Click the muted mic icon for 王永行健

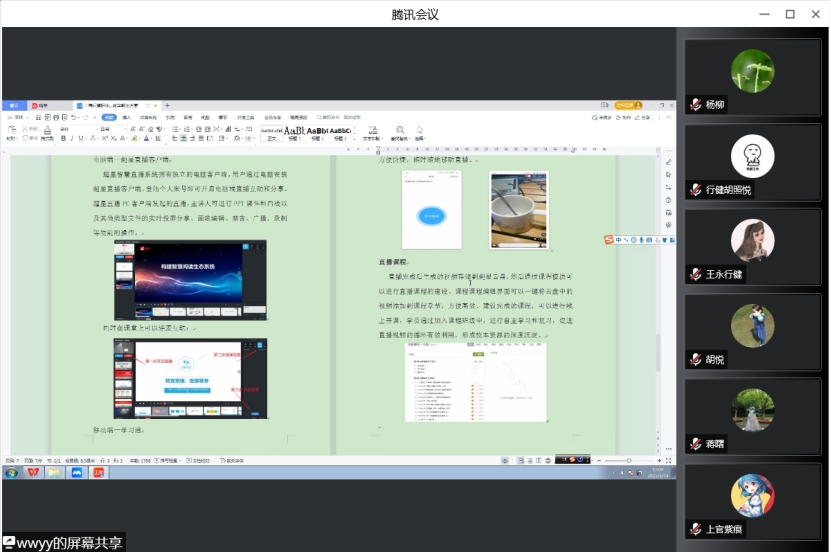[x=695, y=274]
